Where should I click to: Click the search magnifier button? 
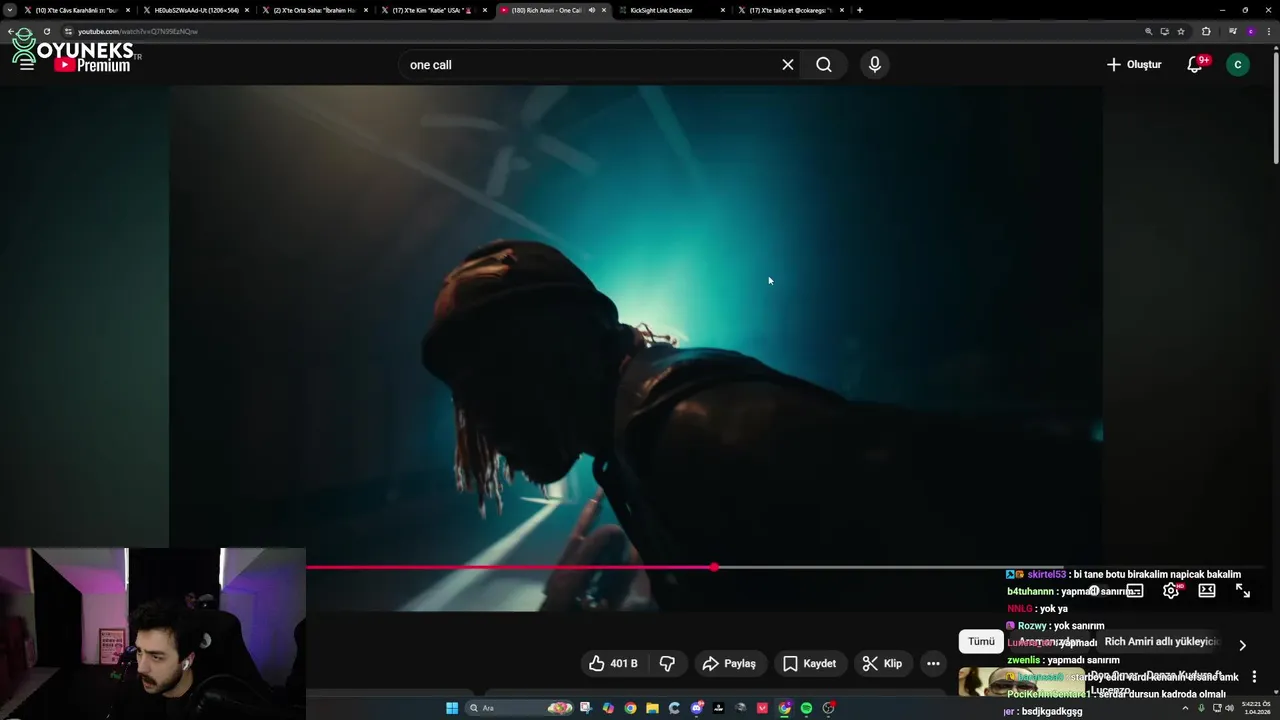point(824,65)
